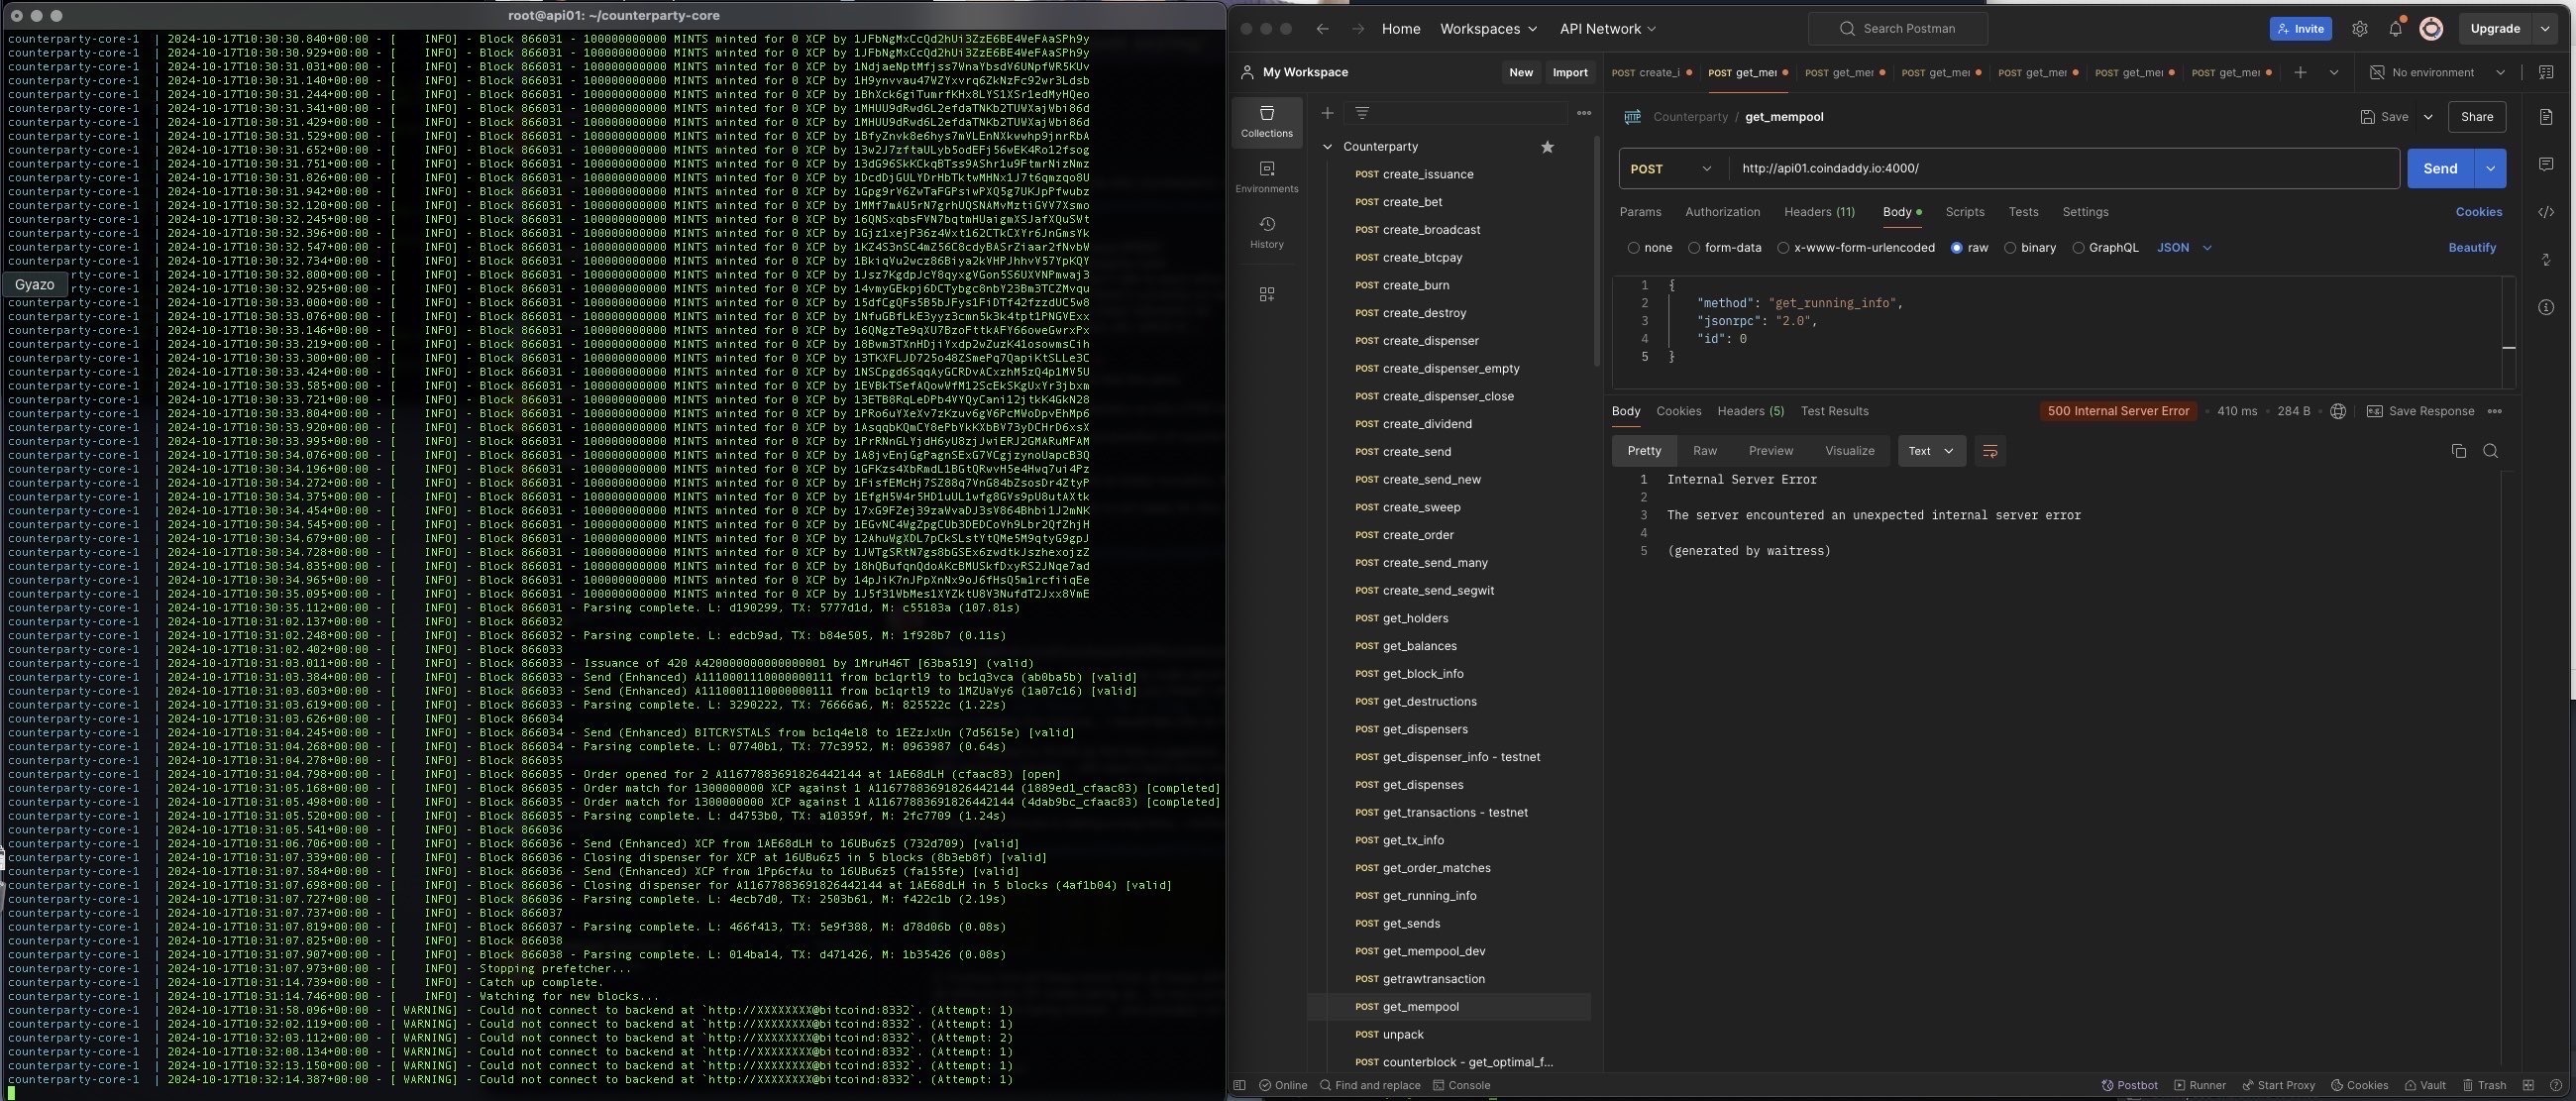Open create_issuance request in collection

coord(1427,175)
